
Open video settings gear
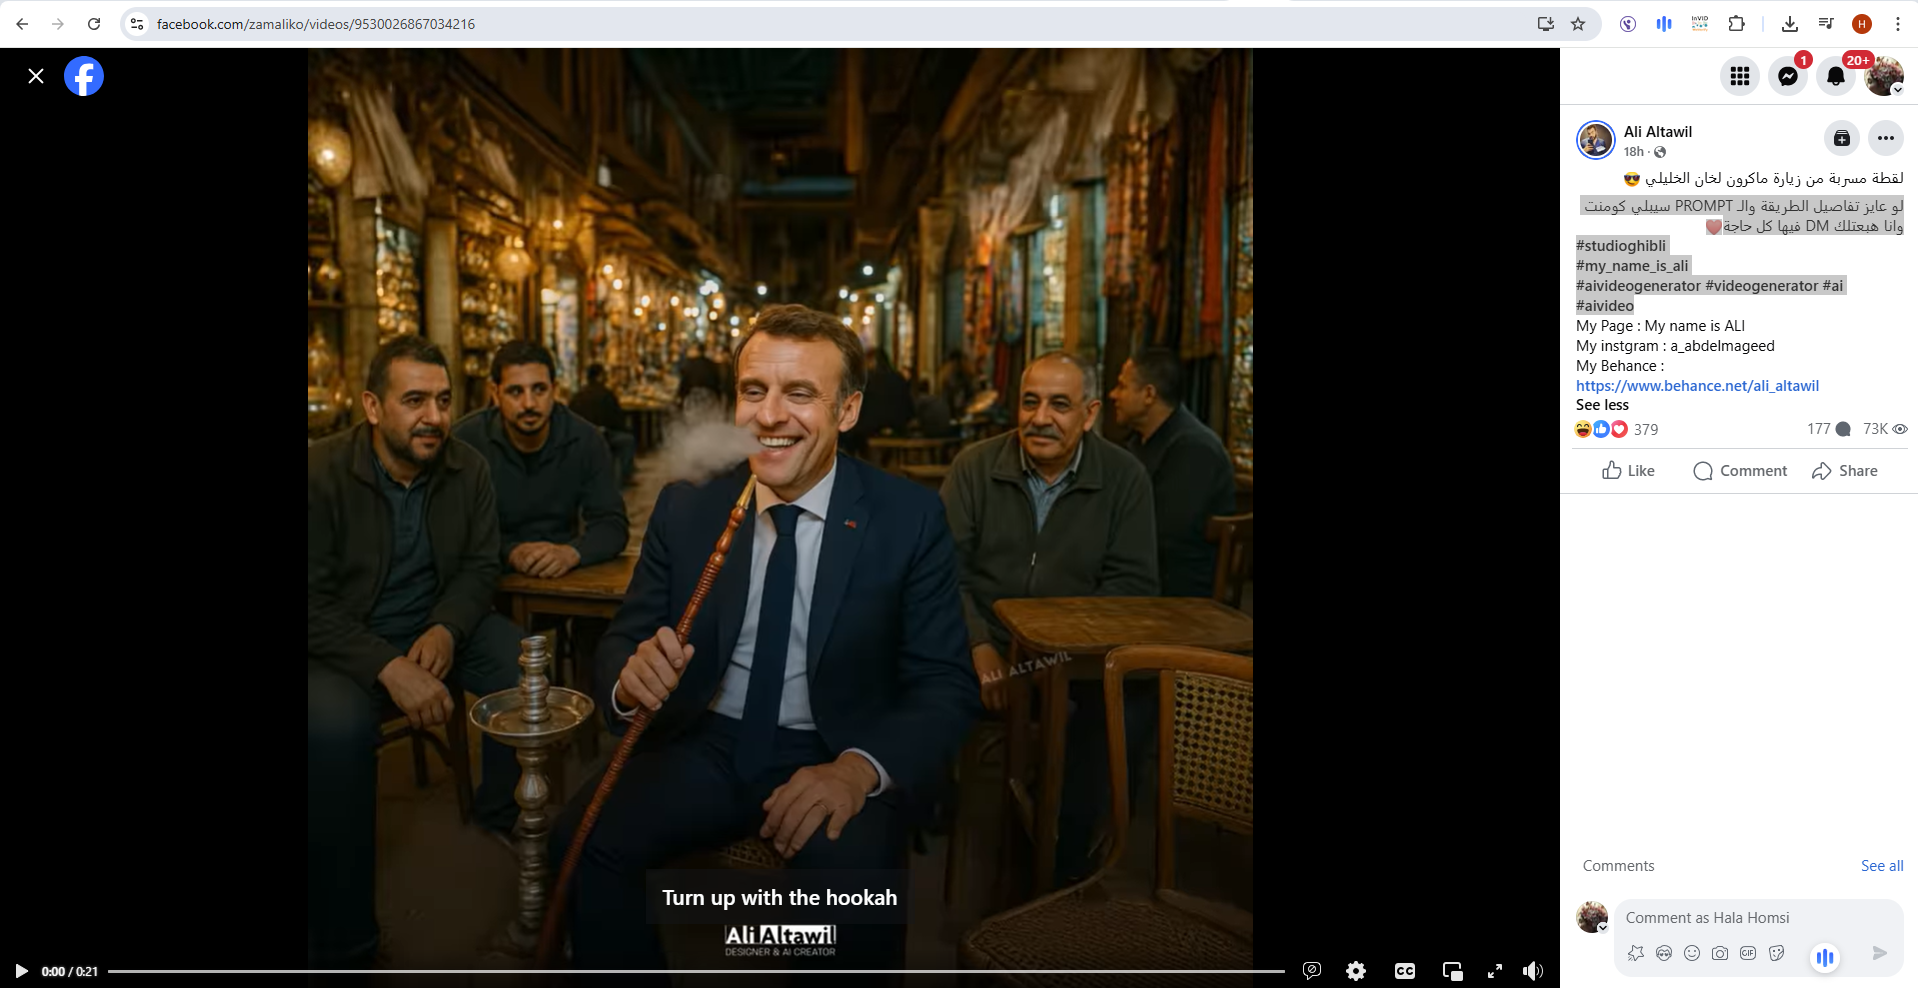pyautogui.click(x=1356, y=971)
